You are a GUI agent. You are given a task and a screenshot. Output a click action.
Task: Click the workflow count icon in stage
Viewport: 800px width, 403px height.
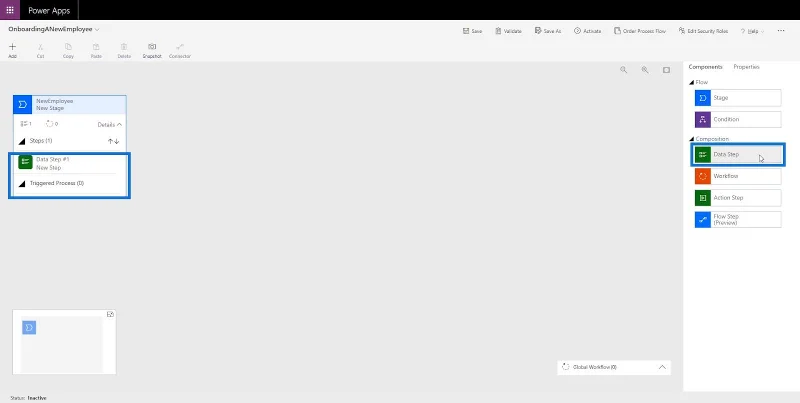tap(49, 124)
